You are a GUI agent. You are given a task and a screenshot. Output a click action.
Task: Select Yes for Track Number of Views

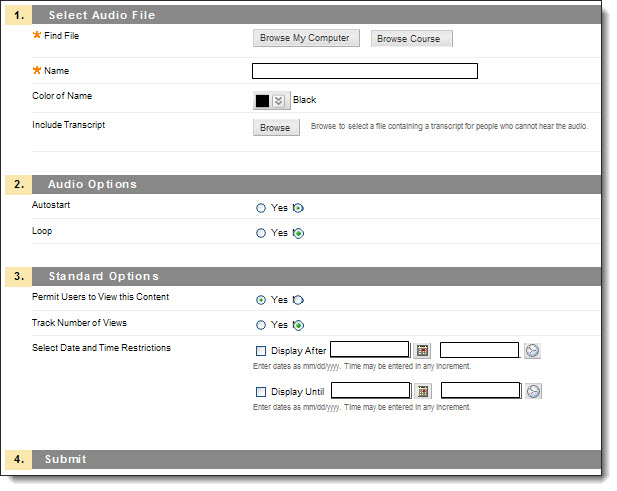(x=261, y=325)
